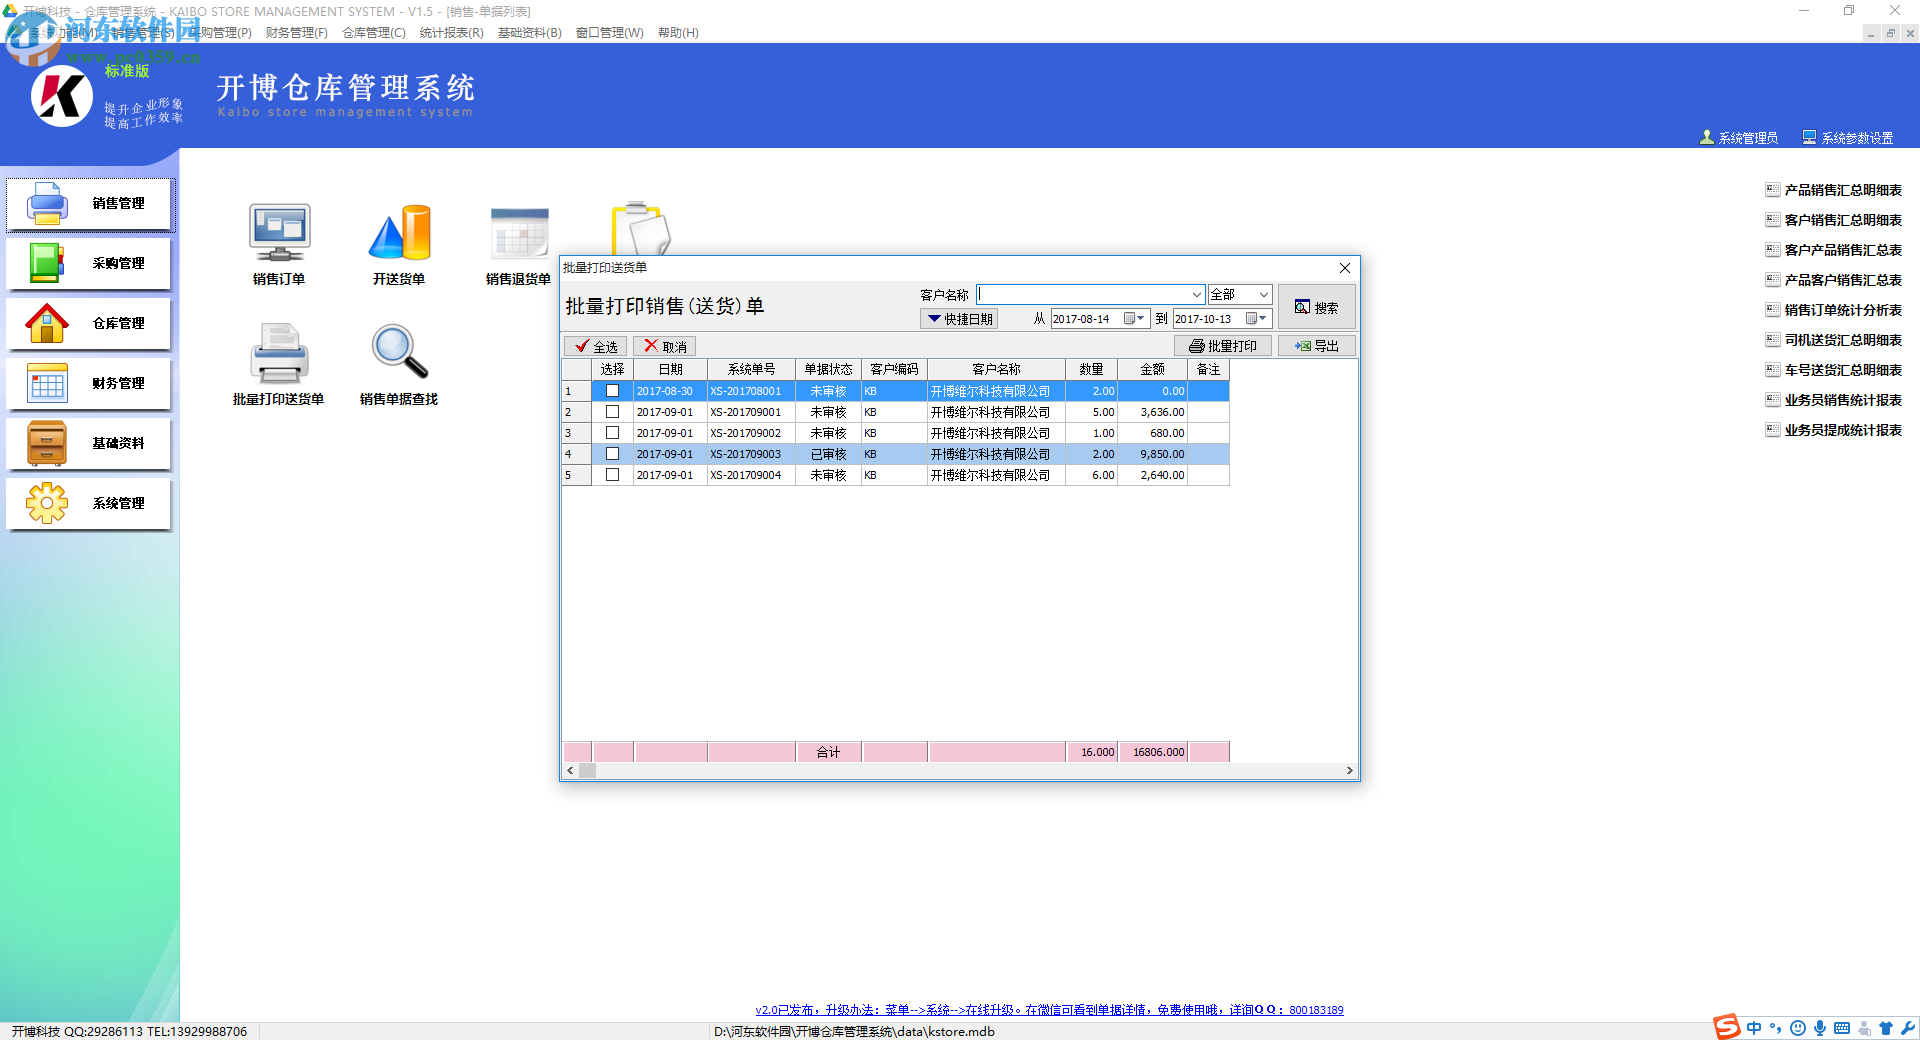Open the 财务管理(F) menu
Viewport: 1920px width, 1040px height.
click(x=296, y=33)
